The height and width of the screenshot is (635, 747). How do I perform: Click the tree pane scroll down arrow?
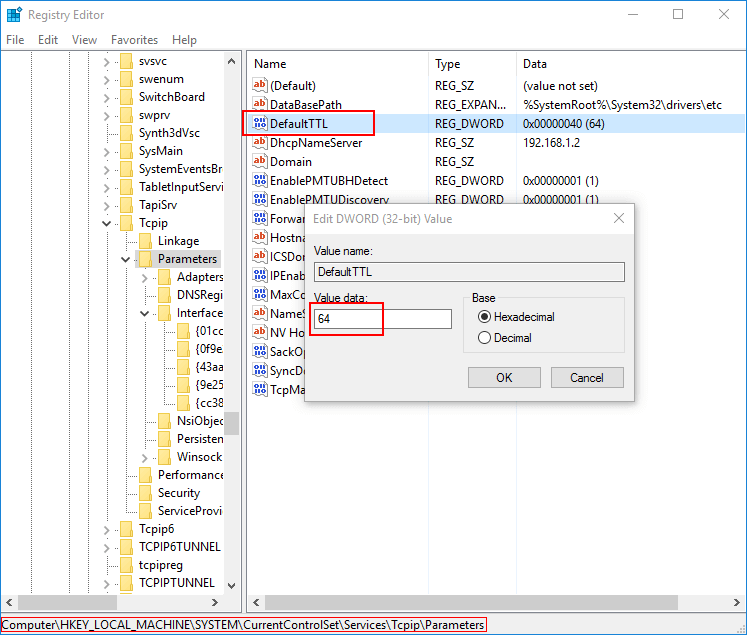pyautogui.click(x=232, y=585)
